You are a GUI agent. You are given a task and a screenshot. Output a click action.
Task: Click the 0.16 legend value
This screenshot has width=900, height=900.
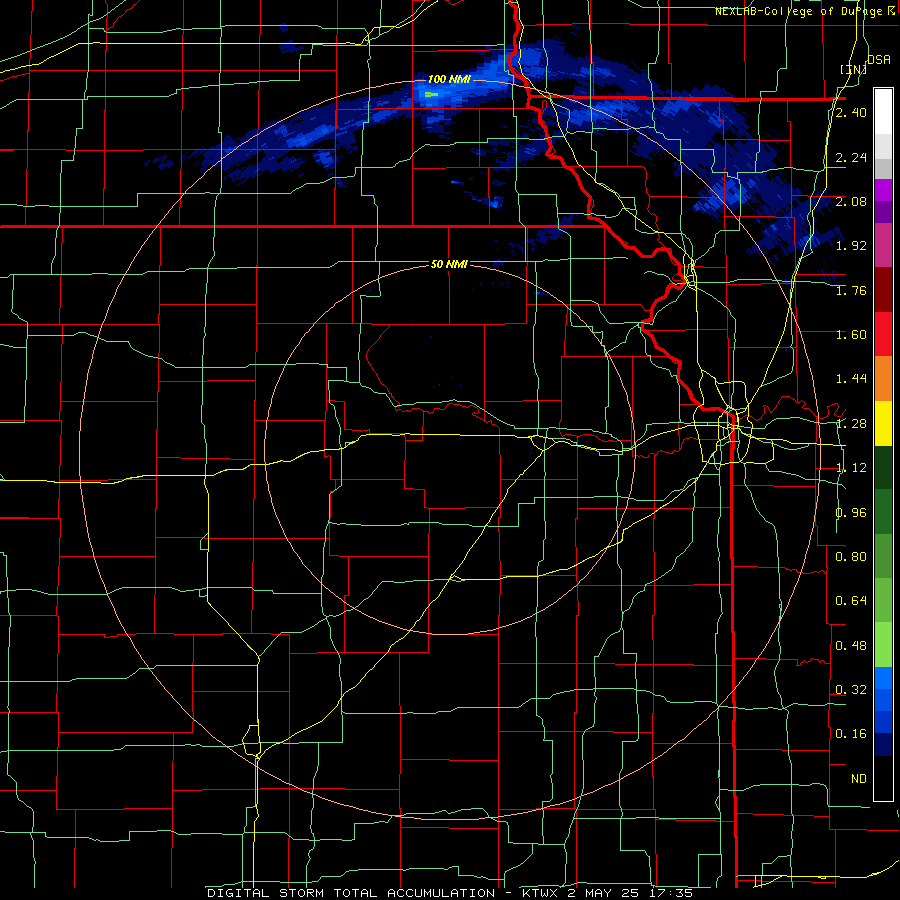[x=851, y=734]
